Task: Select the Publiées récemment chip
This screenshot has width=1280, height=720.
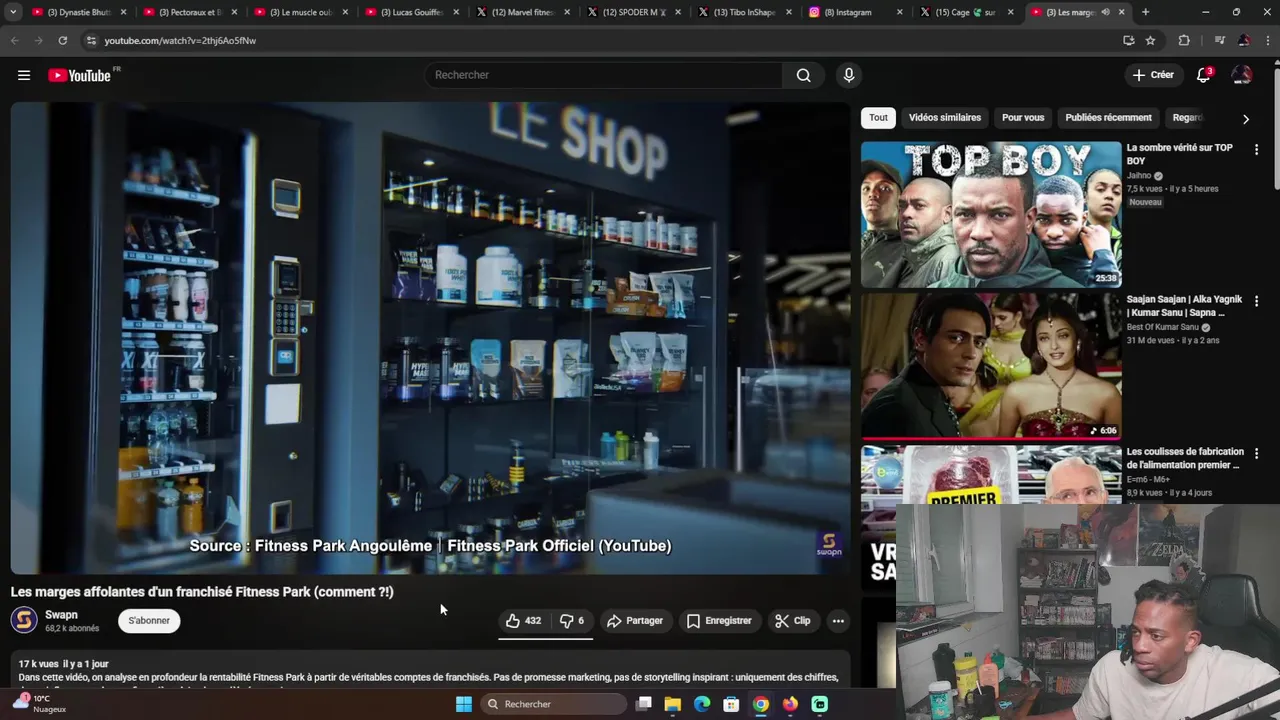Action: point(1108,118)
